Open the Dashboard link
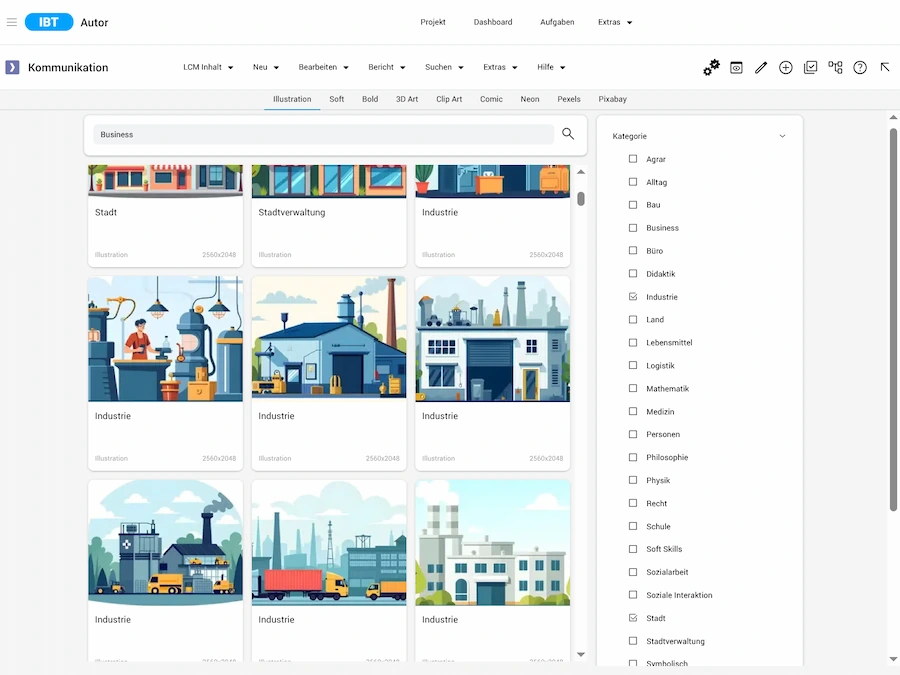This screenshot has height=675, width=900. coord(493,22)
